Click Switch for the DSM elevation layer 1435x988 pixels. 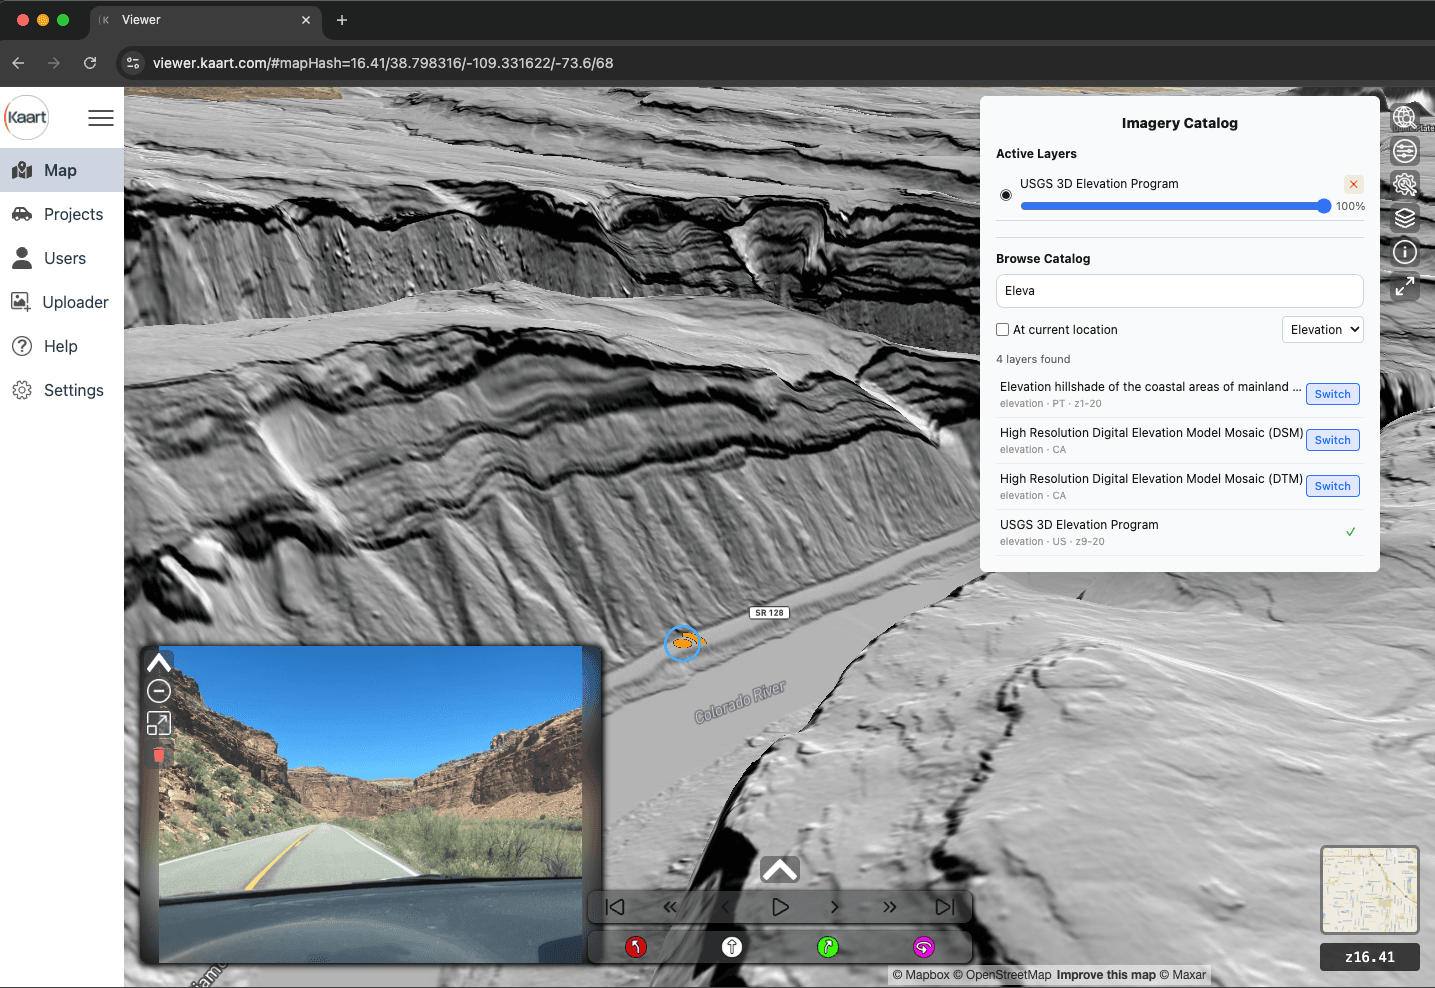click(x=1332, y=440)
